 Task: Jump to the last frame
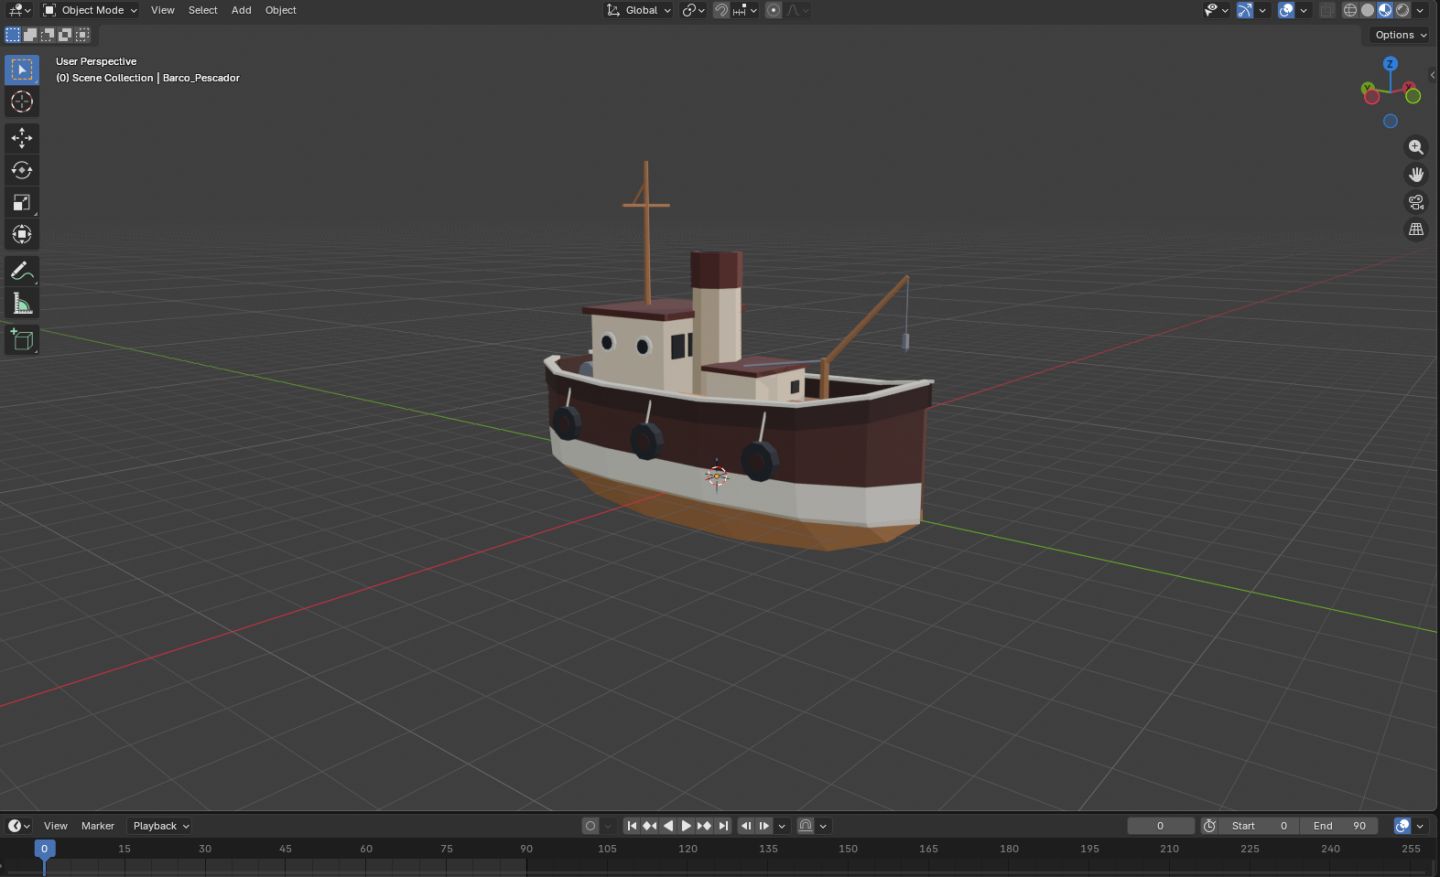[x=723, y=826]
